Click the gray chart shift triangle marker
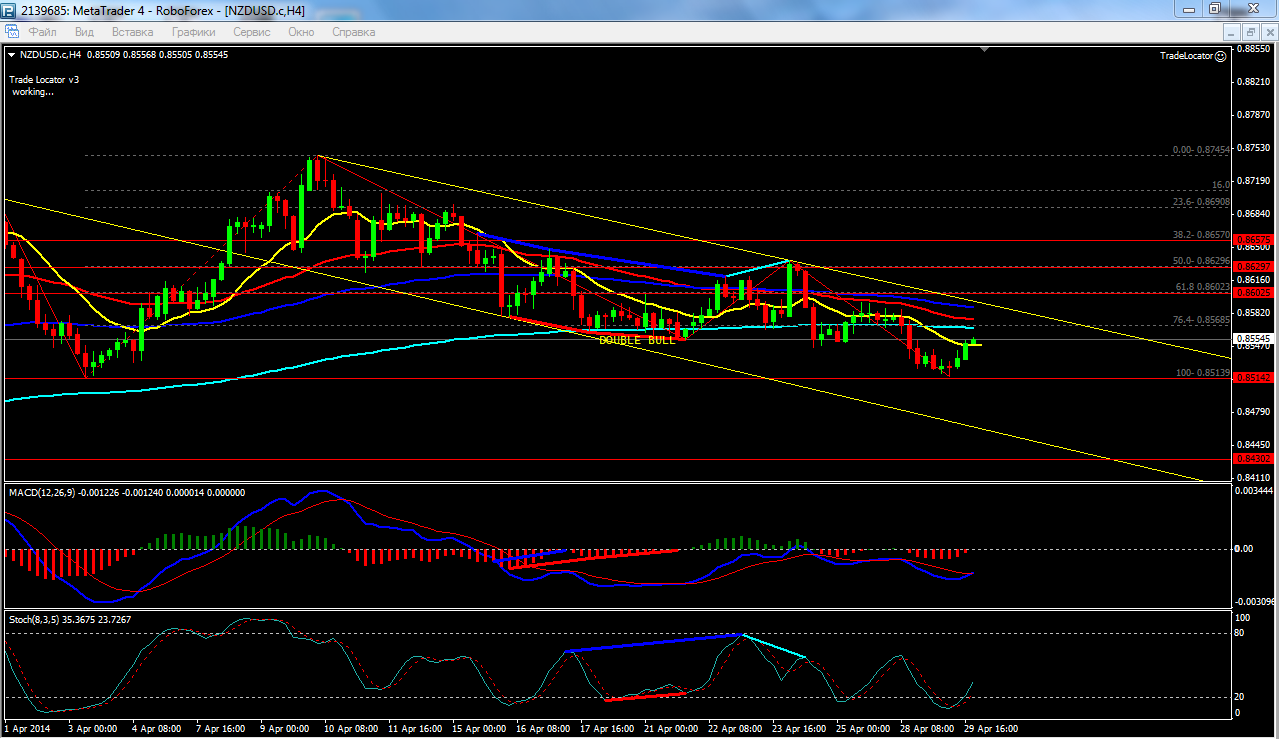1279x739 pixels. 986,48
